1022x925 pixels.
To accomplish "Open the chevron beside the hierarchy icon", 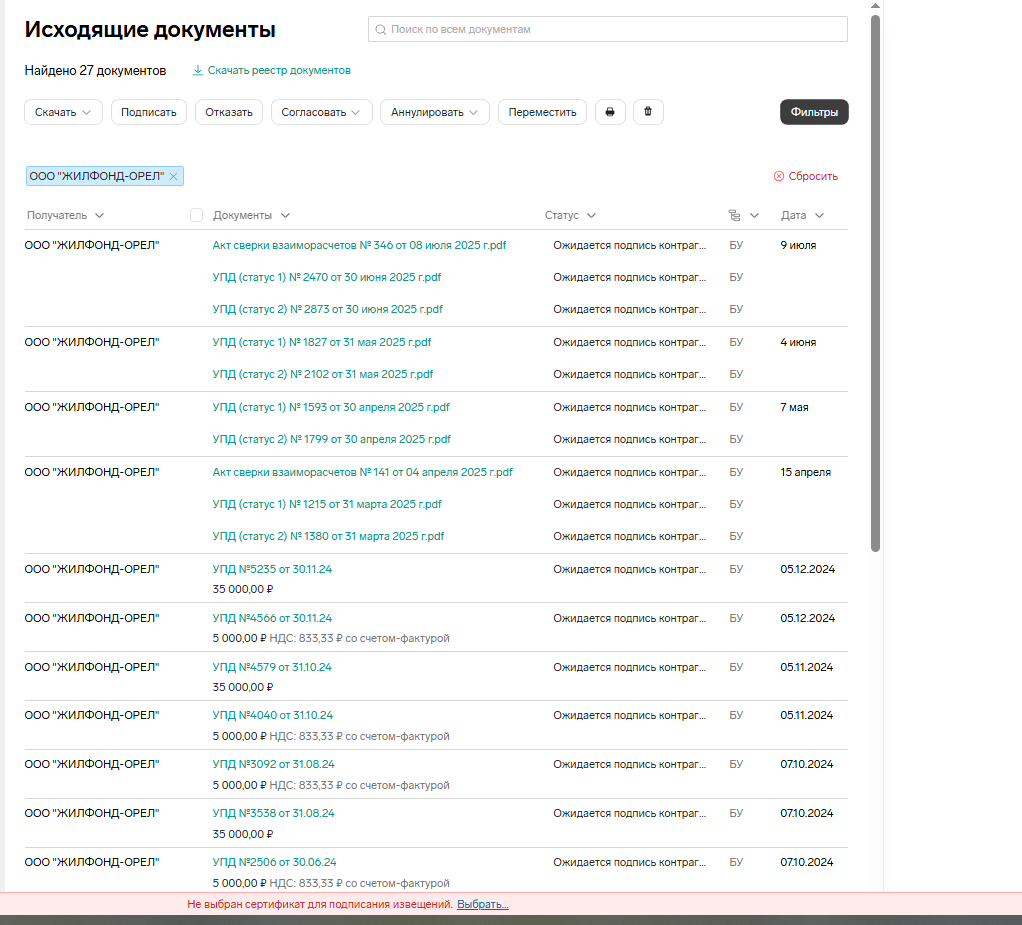I will pyautogui.click(x=754, y=216).
